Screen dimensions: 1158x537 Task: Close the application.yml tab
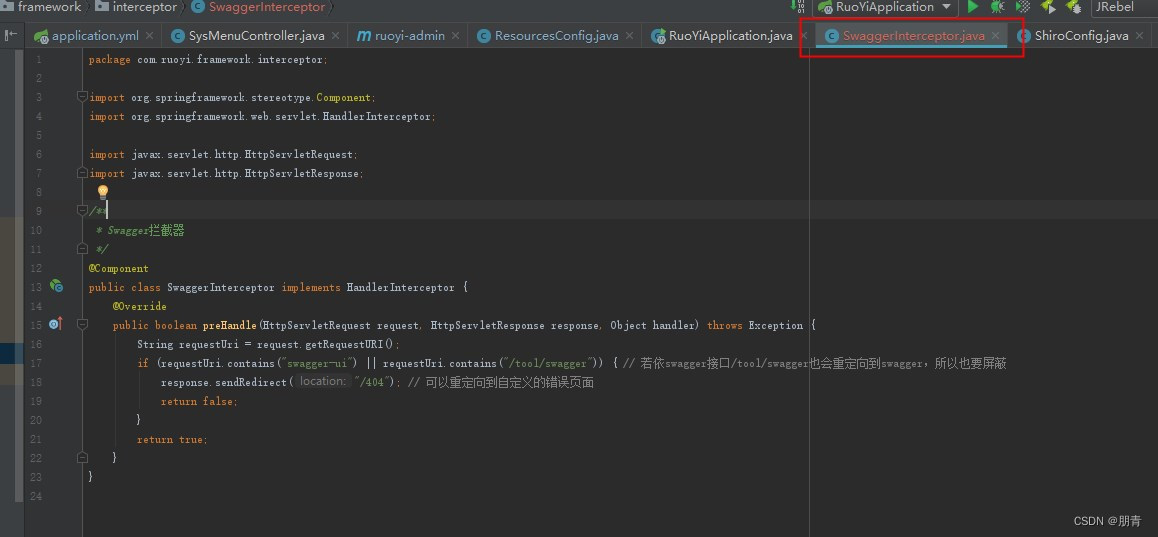(150, 35)
